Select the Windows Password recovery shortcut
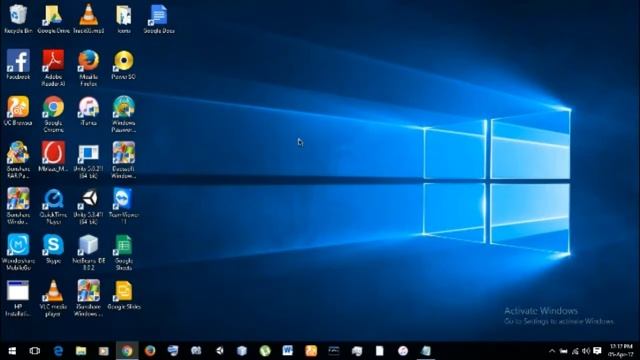640x360 pixels. 124,114
